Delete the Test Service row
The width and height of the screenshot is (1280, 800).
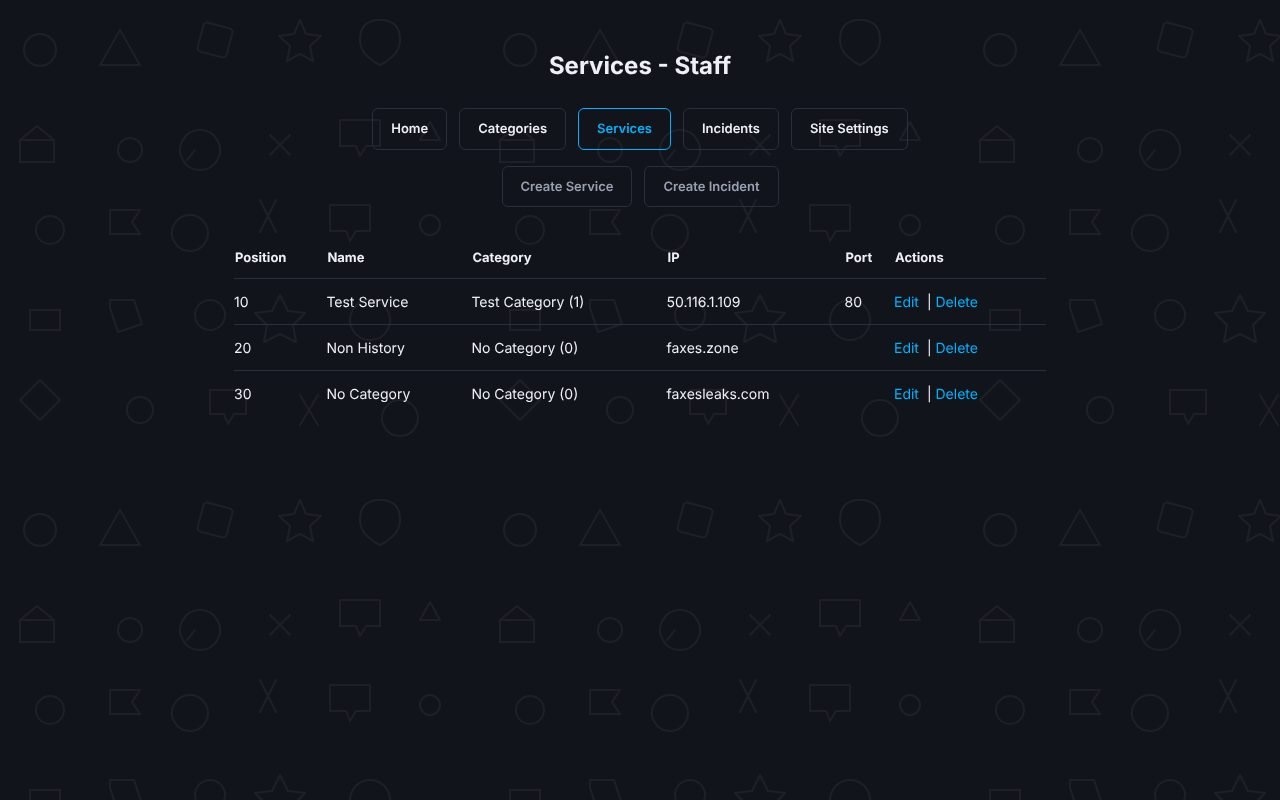(956, 302)
